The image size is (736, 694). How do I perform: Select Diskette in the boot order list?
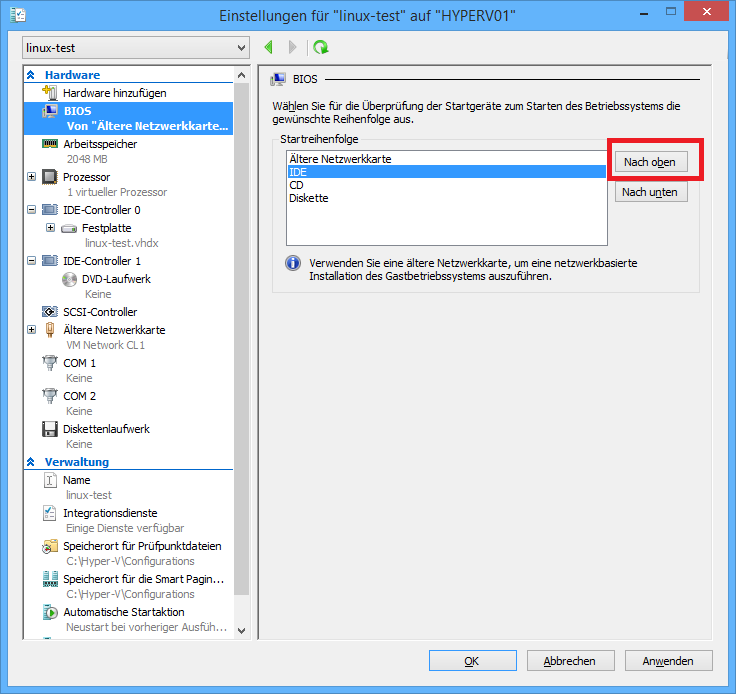click(x=309, y=198)
